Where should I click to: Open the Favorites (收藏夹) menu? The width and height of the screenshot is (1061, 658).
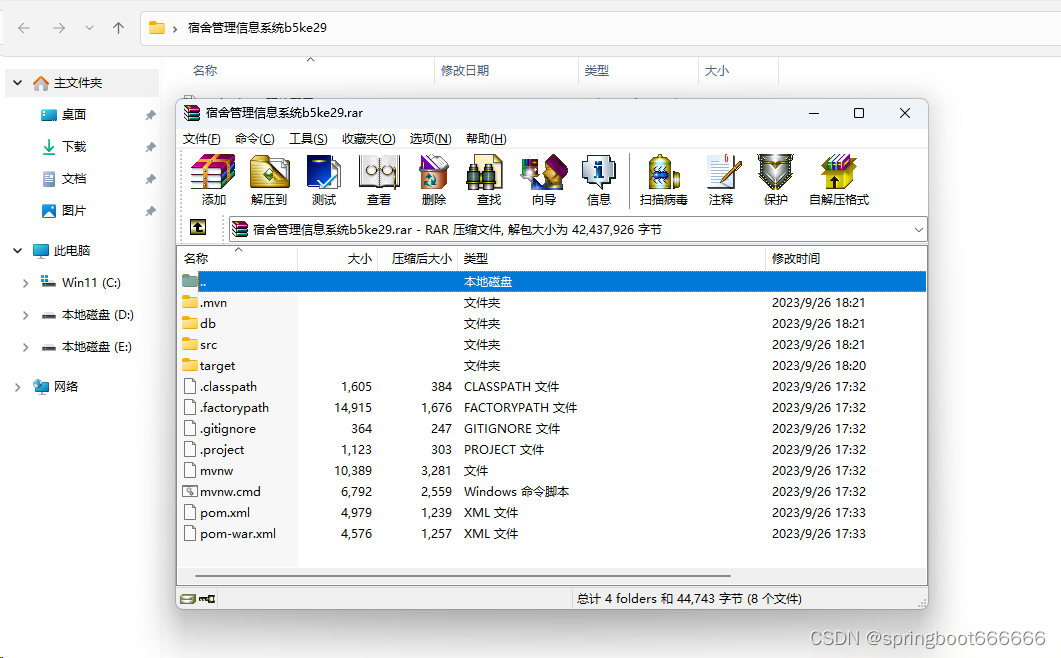369,139
